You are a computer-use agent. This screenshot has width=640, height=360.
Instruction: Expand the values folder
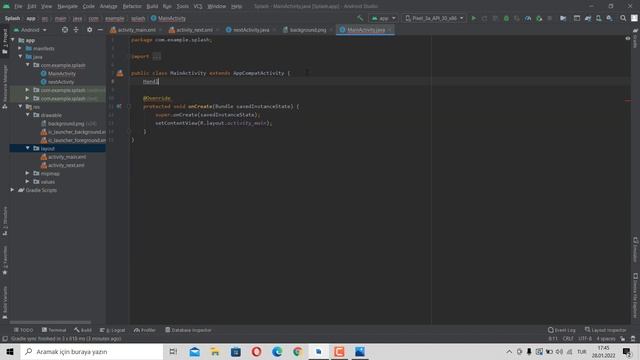tap(28, 181)
